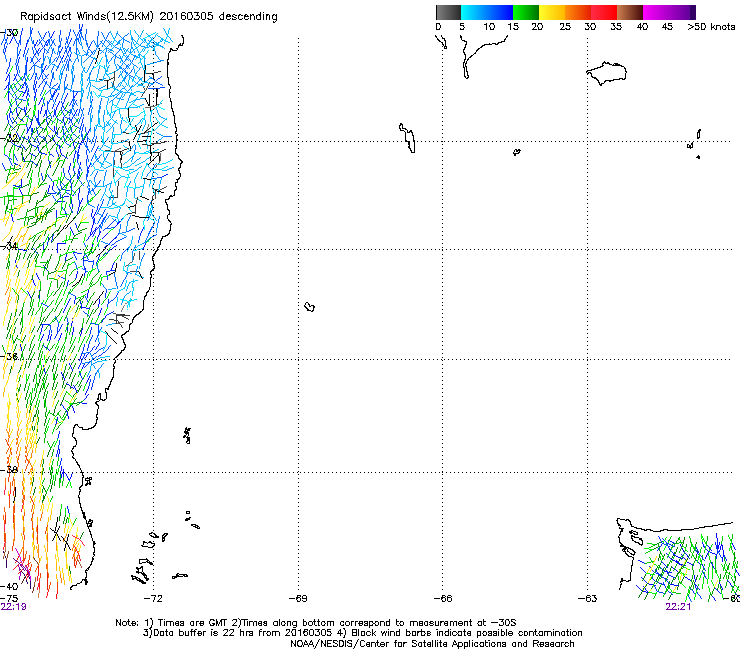
Task: Pick the orange 25-30 knots color segment
Action: [578, 12]
